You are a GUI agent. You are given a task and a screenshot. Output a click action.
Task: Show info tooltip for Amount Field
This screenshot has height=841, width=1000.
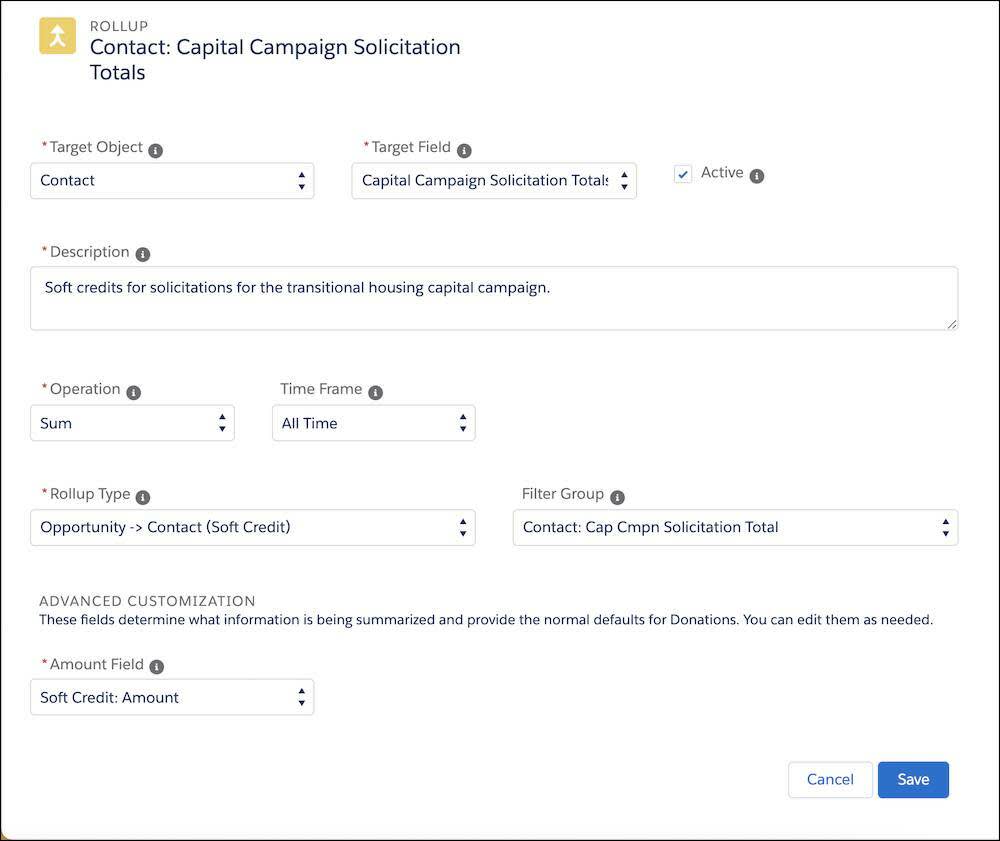tap(157, 667)
